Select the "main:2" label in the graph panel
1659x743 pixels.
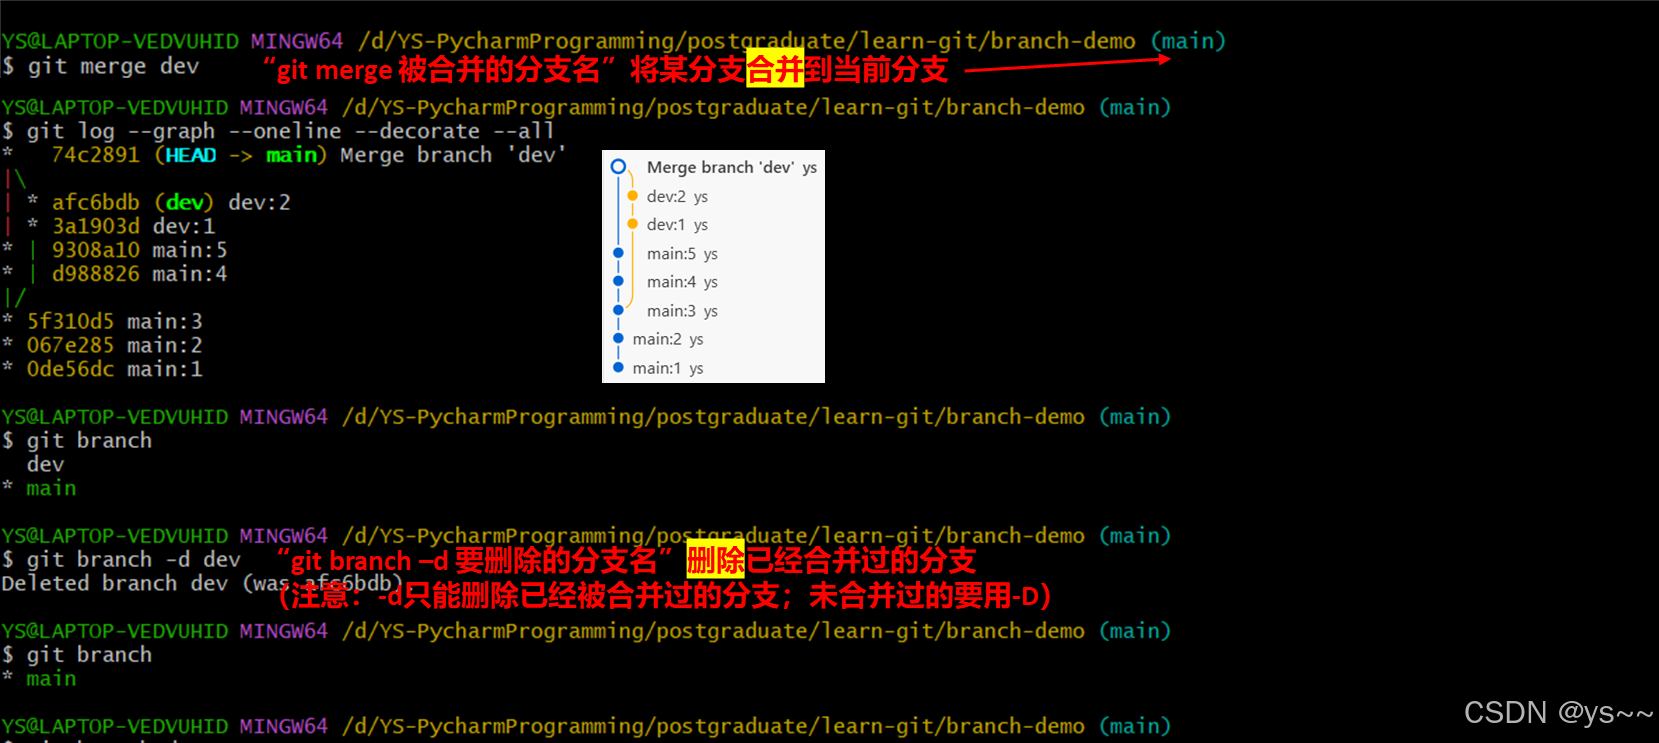point(657,339)
